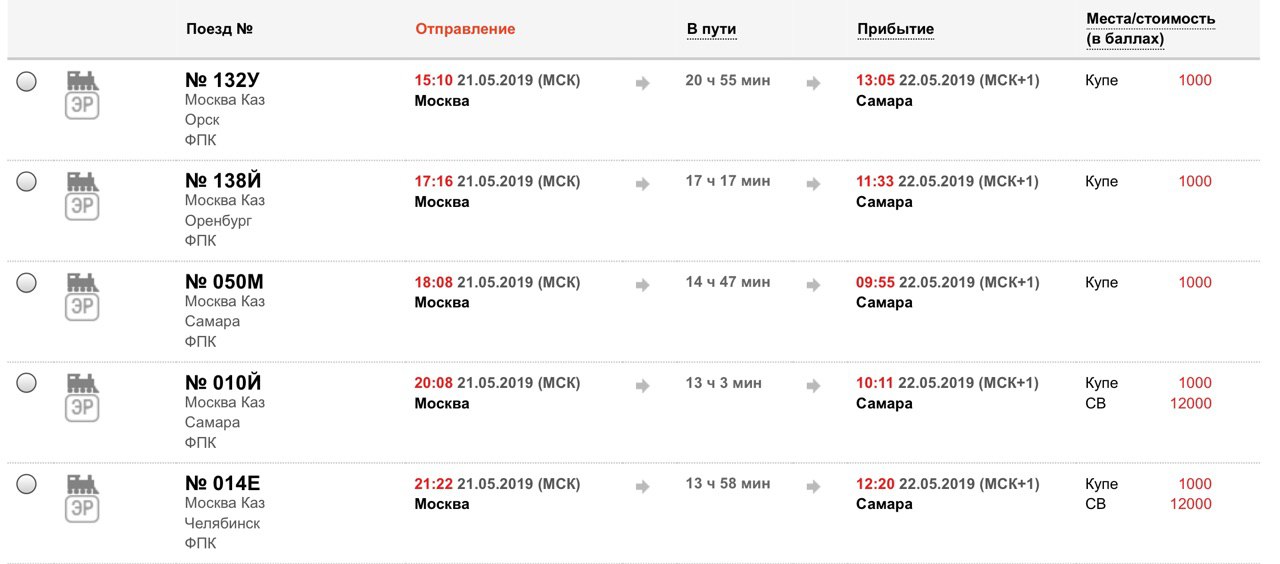Open train number № 010Й details
Viewport: 1280px width, 564px height.
coord(224,383)
